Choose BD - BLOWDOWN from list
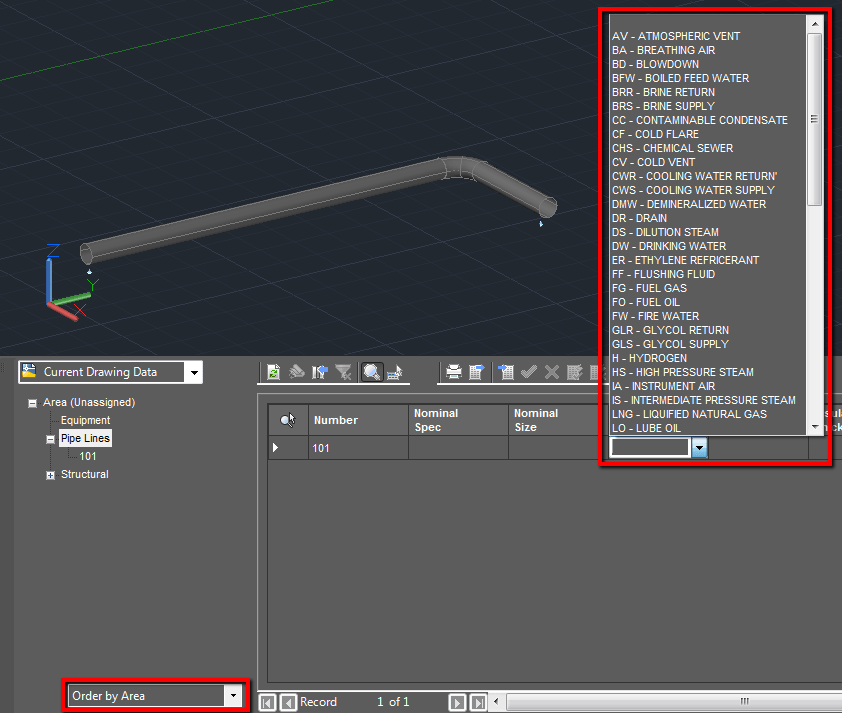Image resolution: width=842 pixels, height=713 pixels. click(655, 64)
